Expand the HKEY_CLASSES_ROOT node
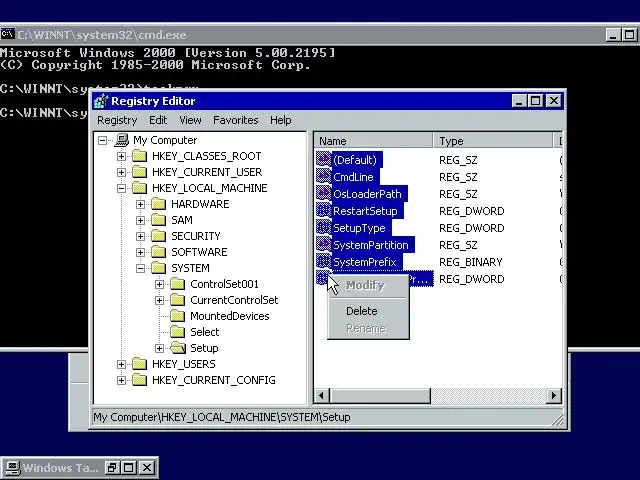Viewport: 640px width, 480px height. tap(121, 156)
